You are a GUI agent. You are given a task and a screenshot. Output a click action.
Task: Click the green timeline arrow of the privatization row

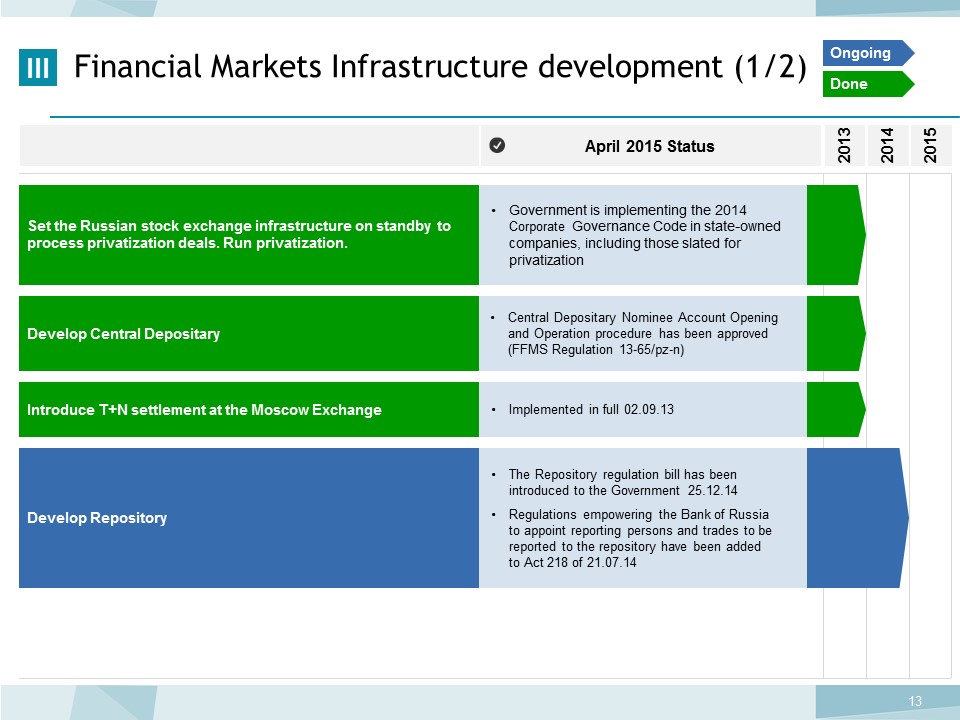pos(836,234)
